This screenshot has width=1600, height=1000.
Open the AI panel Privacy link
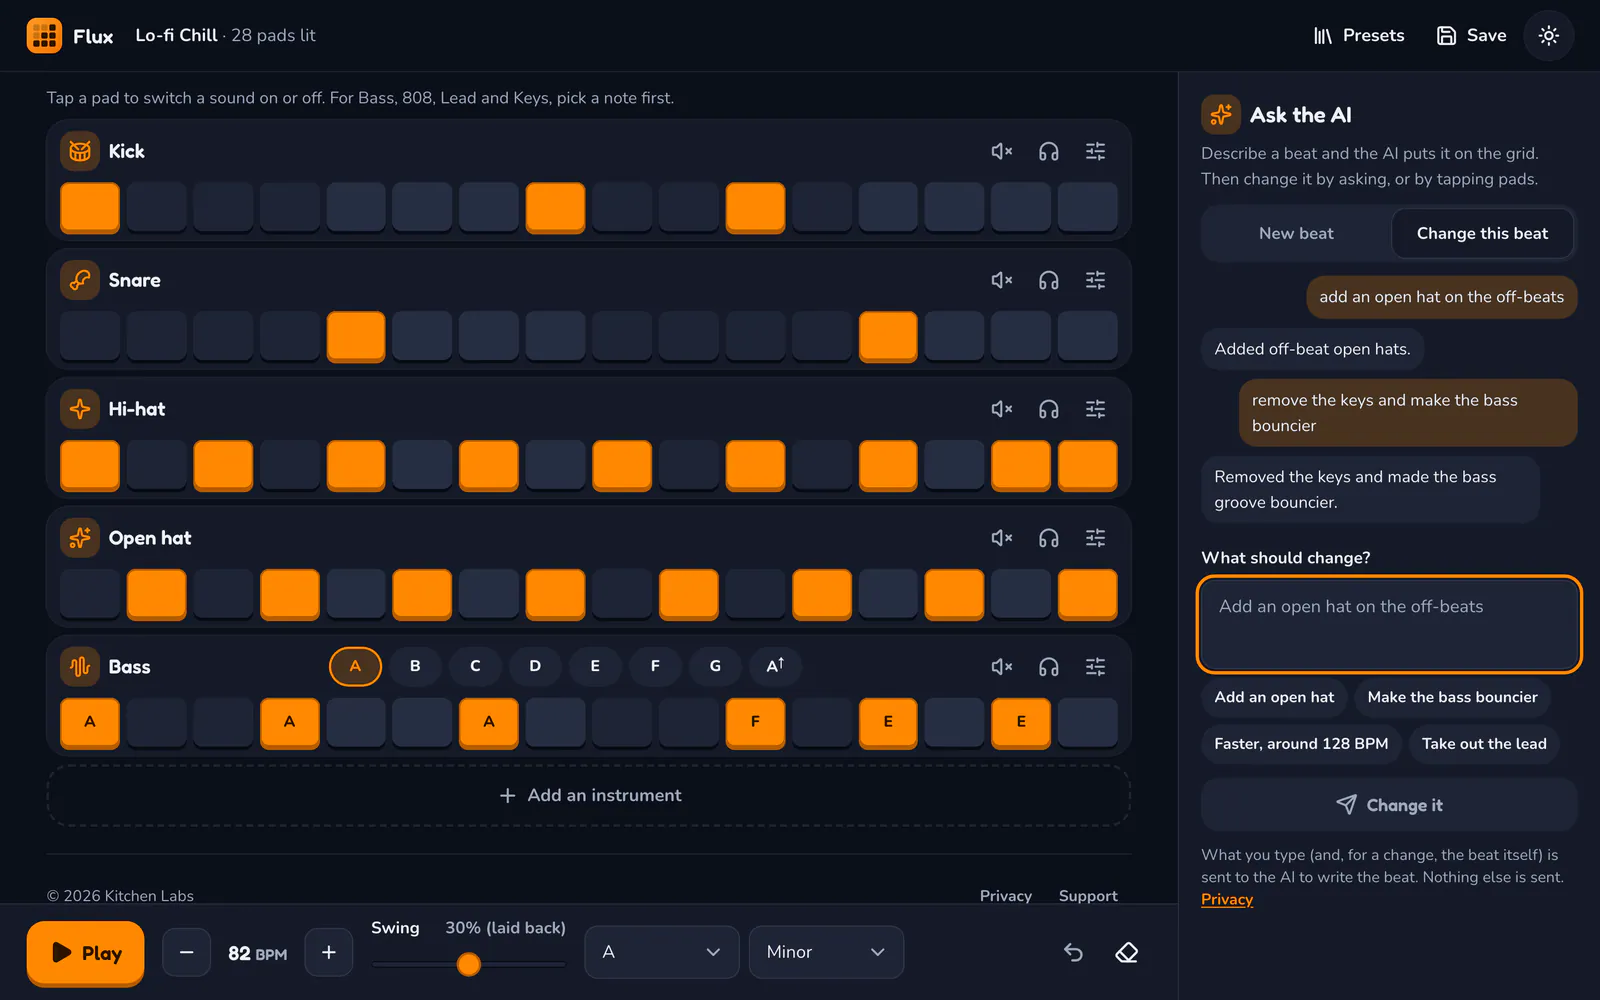1227,900
